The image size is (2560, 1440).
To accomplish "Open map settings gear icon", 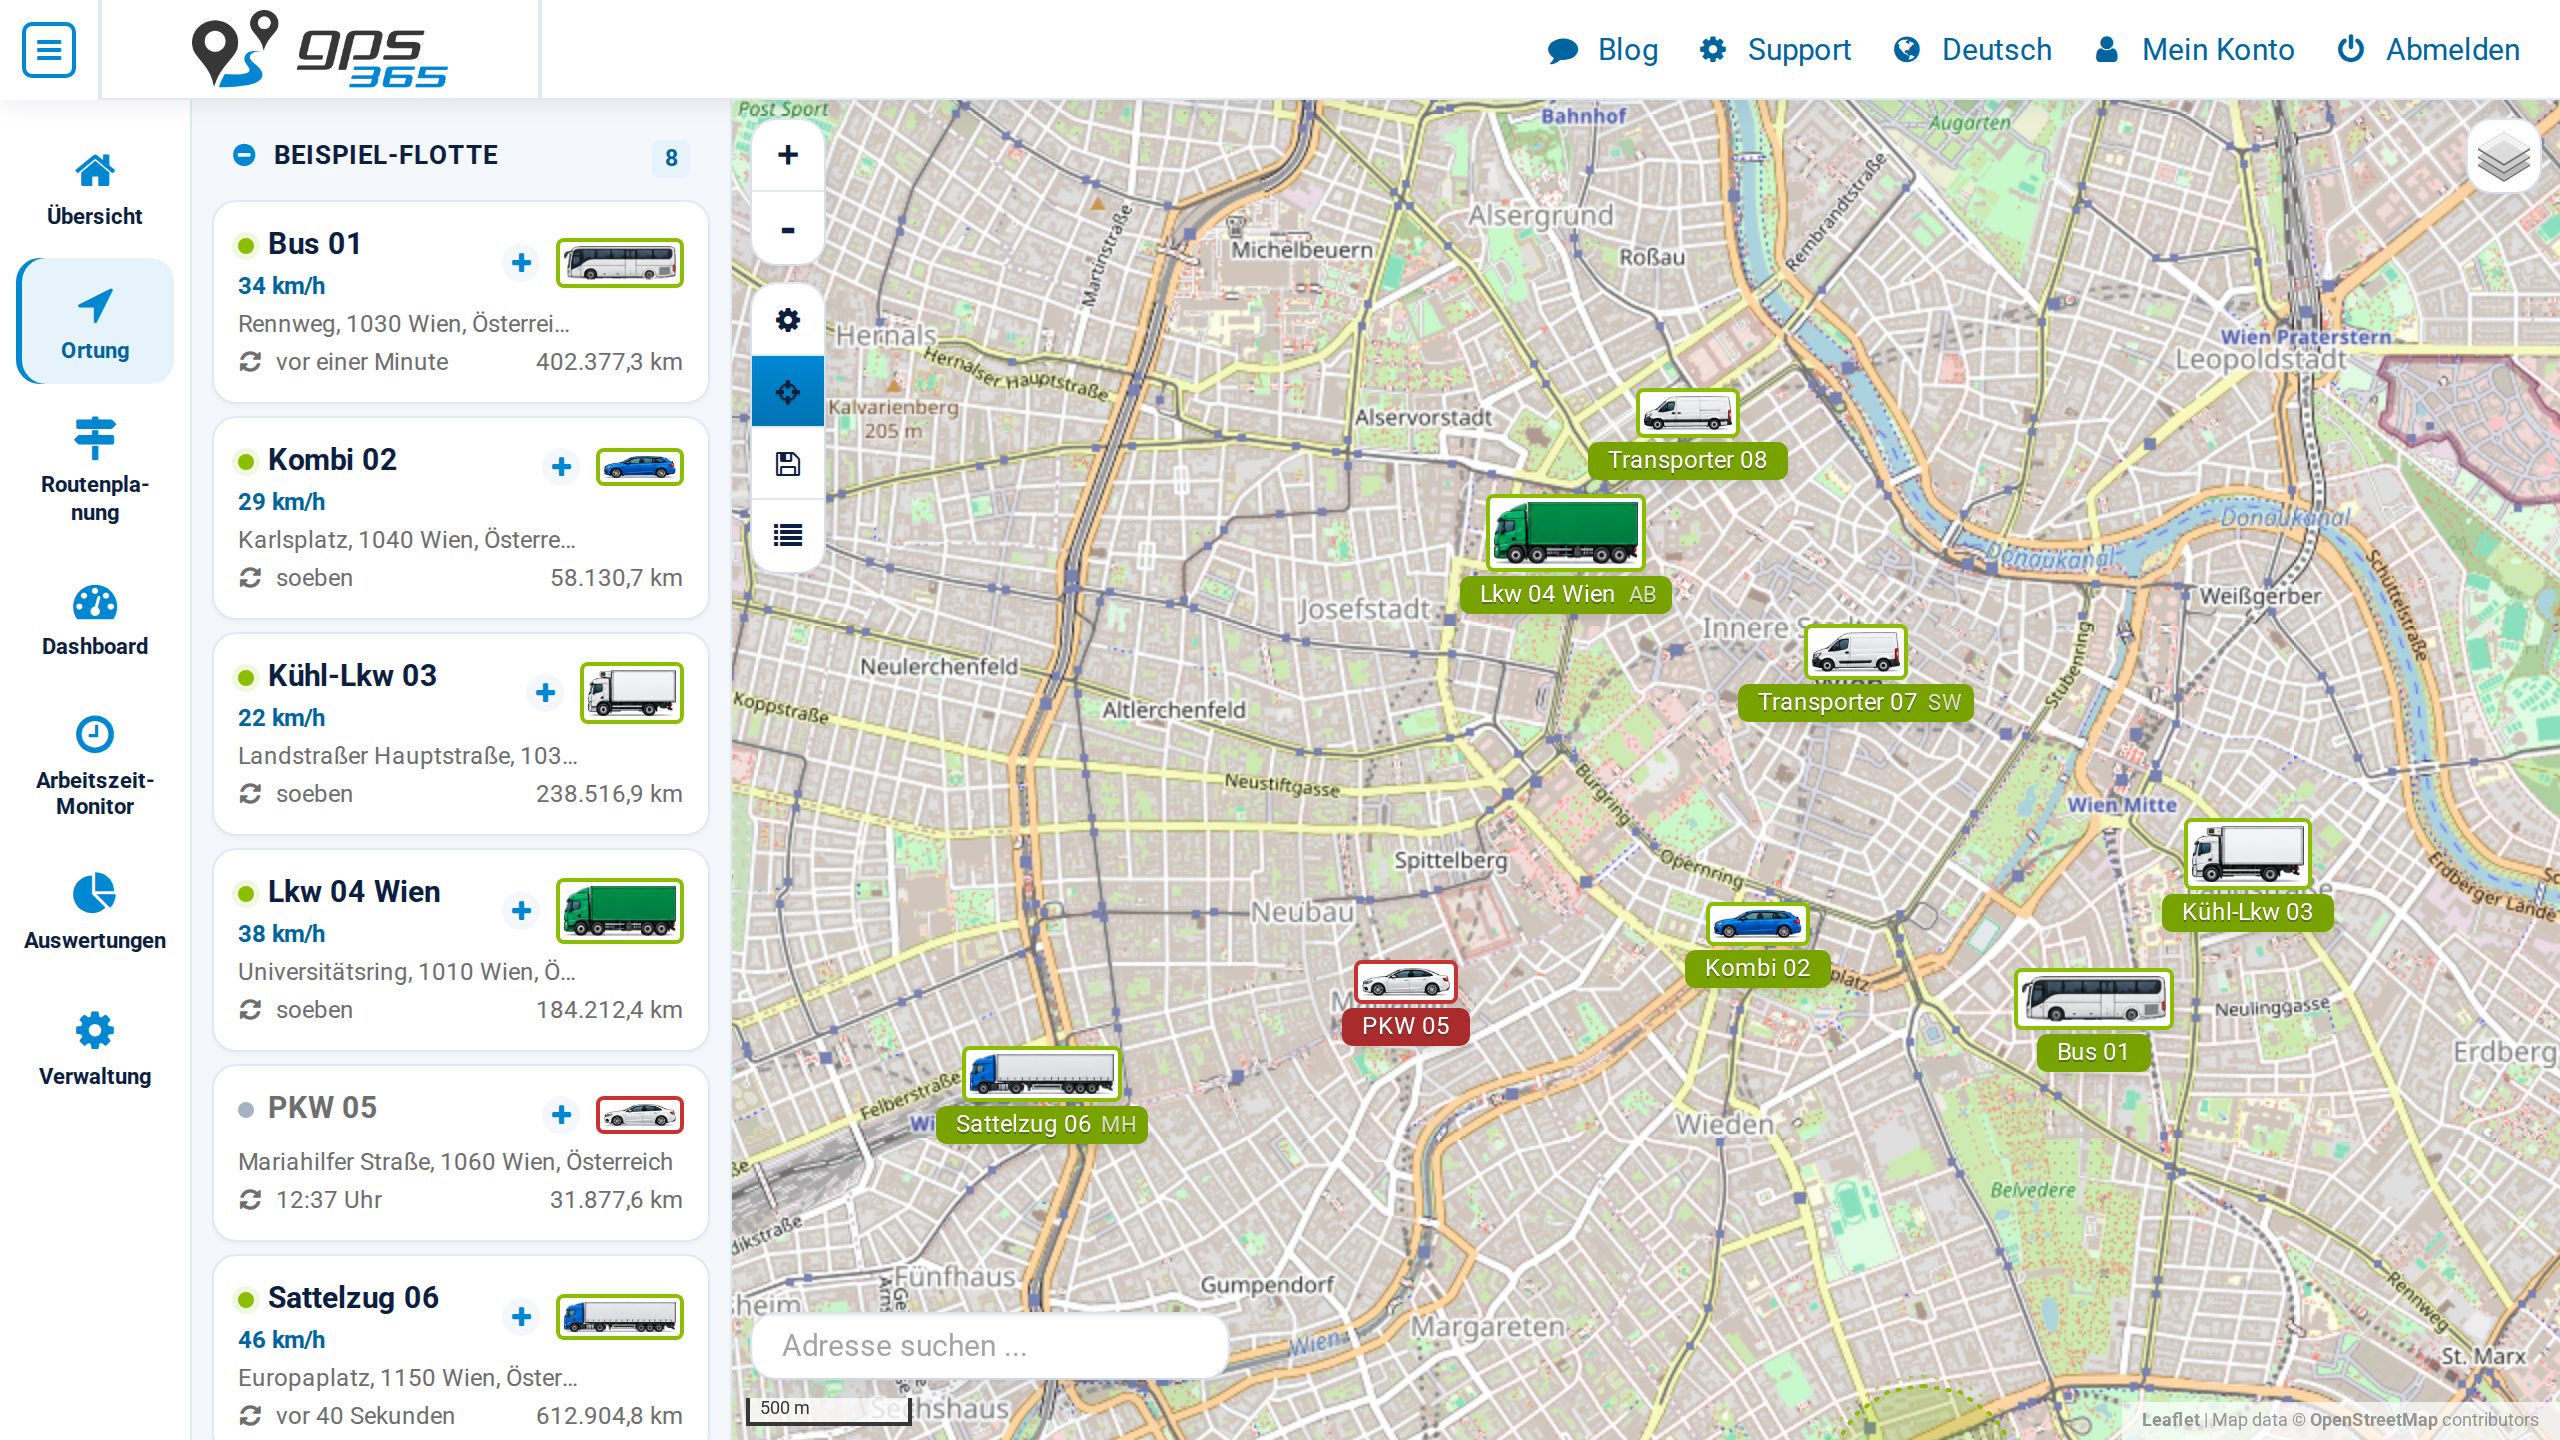I will point(788,320).
